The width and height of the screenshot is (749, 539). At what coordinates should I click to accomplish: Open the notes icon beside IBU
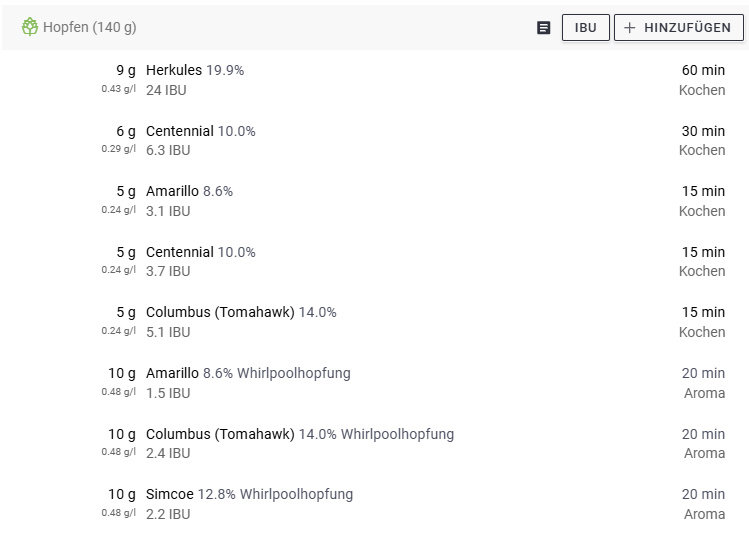click(544, 28)
